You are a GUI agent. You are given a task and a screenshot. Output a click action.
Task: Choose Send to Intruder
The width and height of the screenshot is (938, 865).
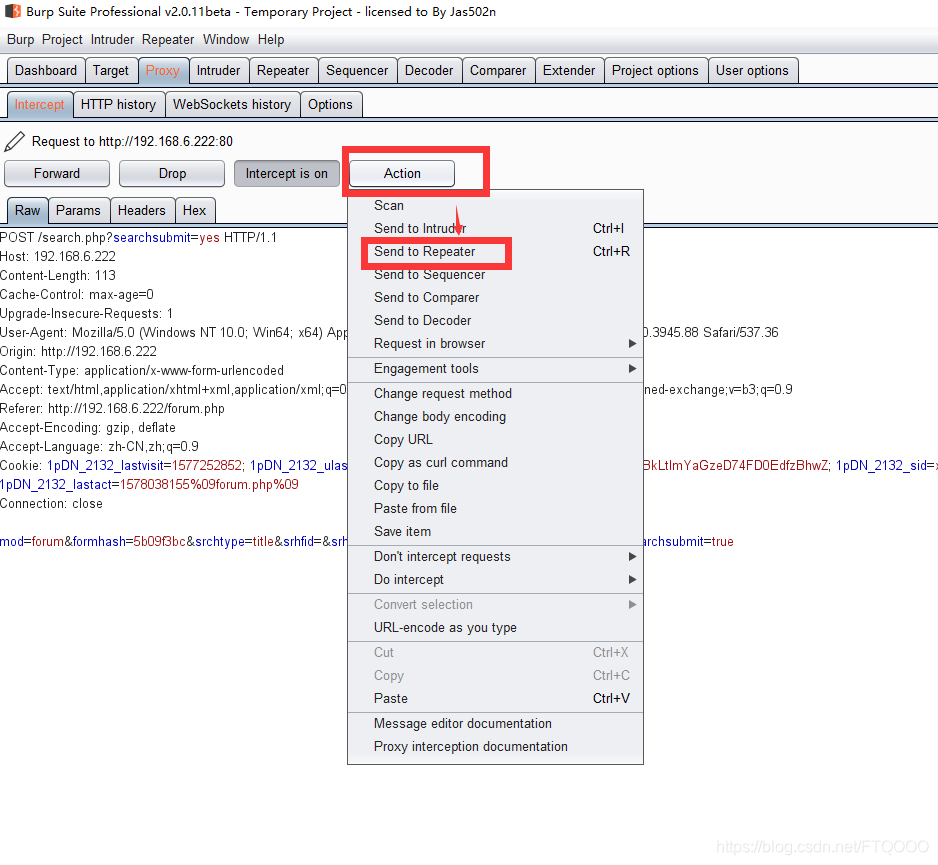495,229
